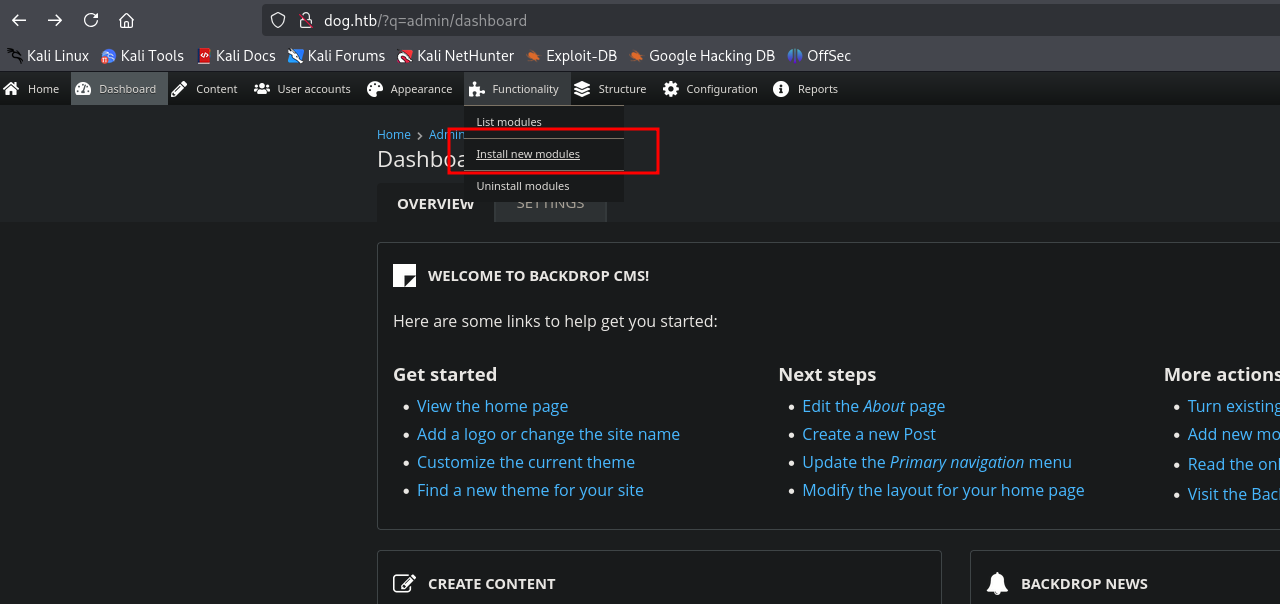1280x604 pixels.
Task: Expand the User accounts menu
Action: click(302, 89)
